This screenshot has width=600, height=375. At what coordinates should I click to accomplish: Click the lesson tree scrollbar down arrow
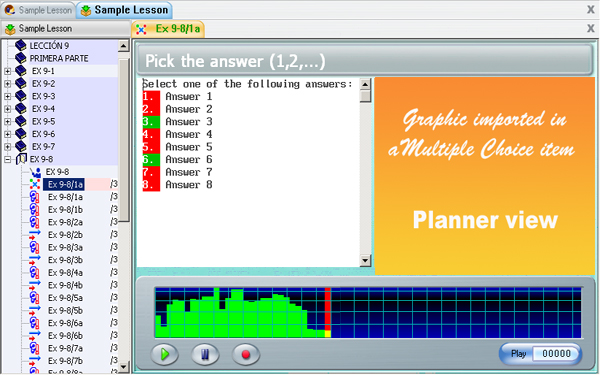(123, 367)
